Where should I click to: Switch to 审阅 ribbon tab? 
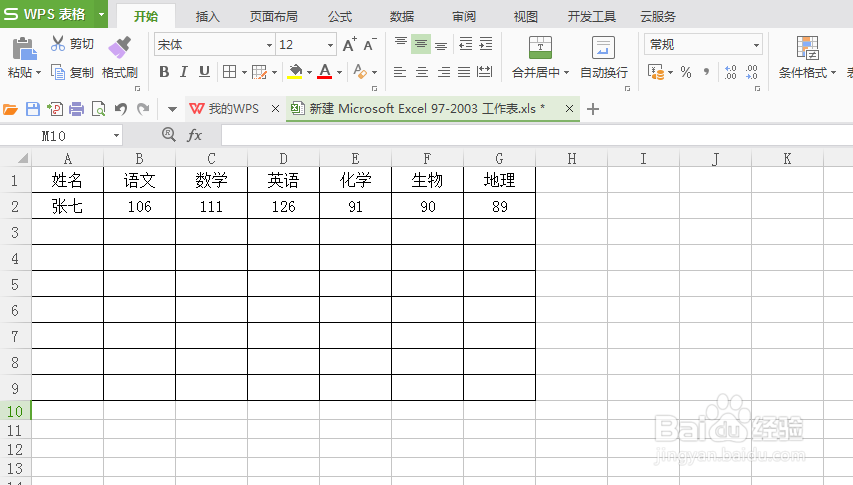click(x=464, y=17)
